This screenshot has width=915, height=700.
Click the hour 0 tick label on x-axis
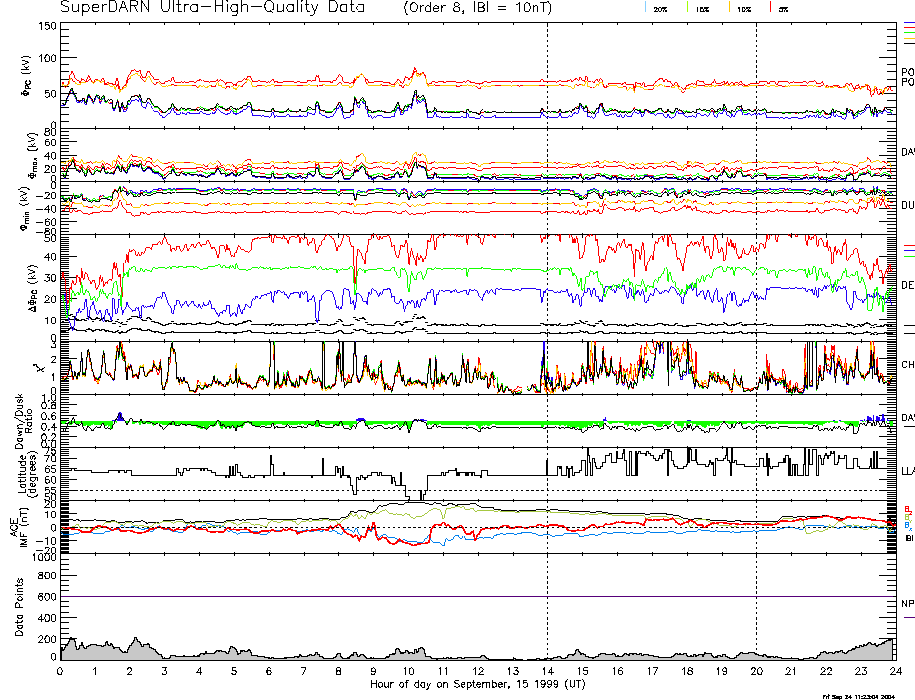(x=61, y=672)
